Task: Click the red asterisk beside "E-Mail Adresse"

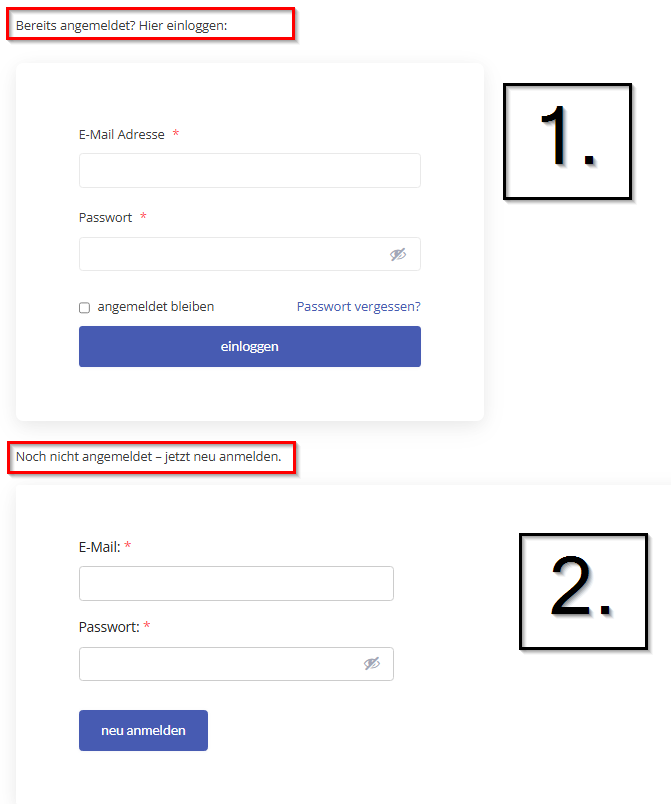Action: 176,134
